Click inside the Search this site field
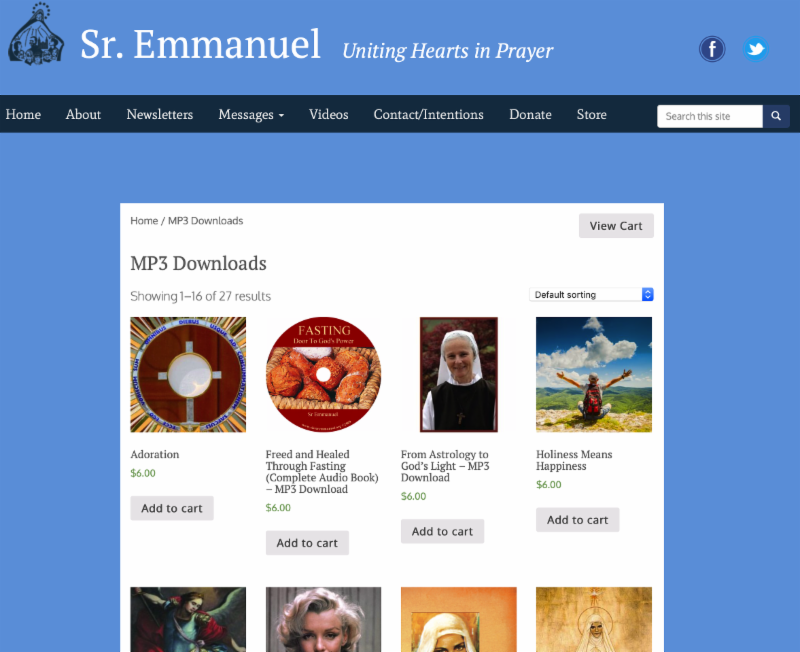The height and width of the screenshot is (652, 800). coord(710,116)
